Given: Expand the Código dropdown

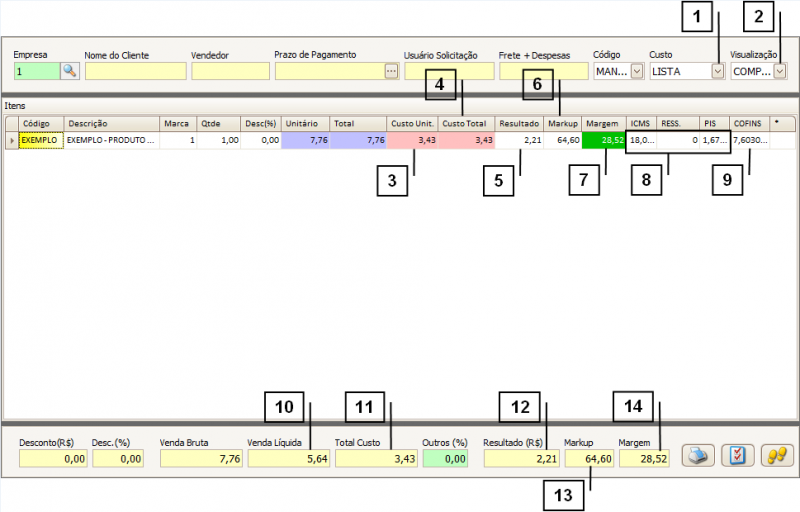Looking at the screenshot, I should (x=637, y=71).
